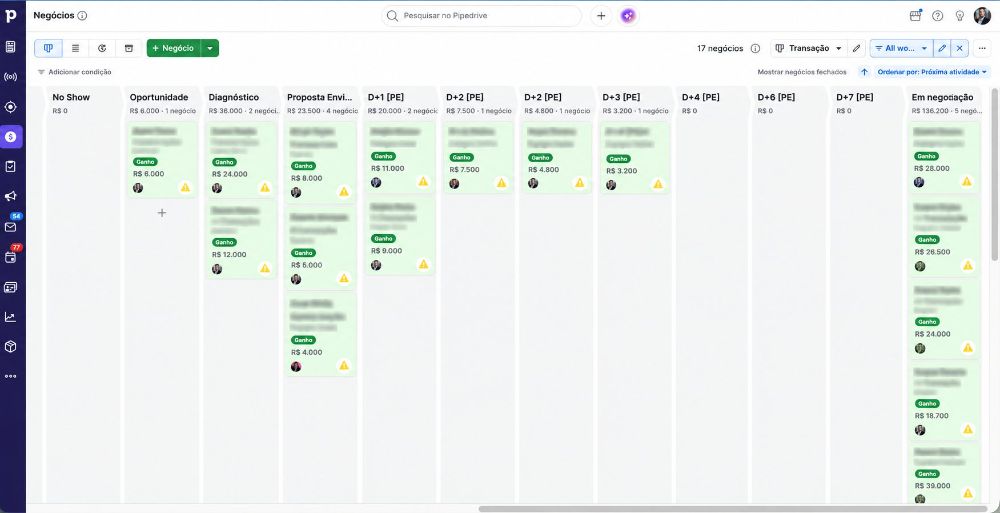Image resolution: width=1000 pixels, height=513 pixels.
Task: Open the Products box icon in the sidebar
Action: pyautogui.click(x=11, y=346)
